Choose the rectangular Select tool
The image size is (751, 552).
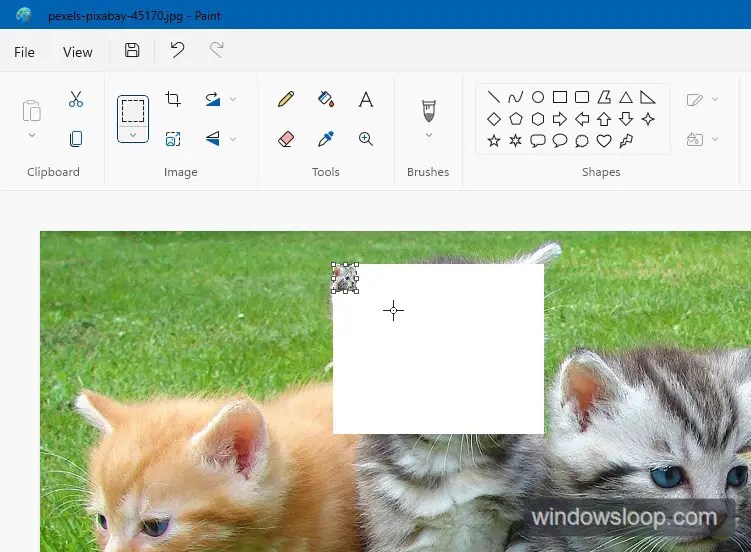(x=133, y=111)
